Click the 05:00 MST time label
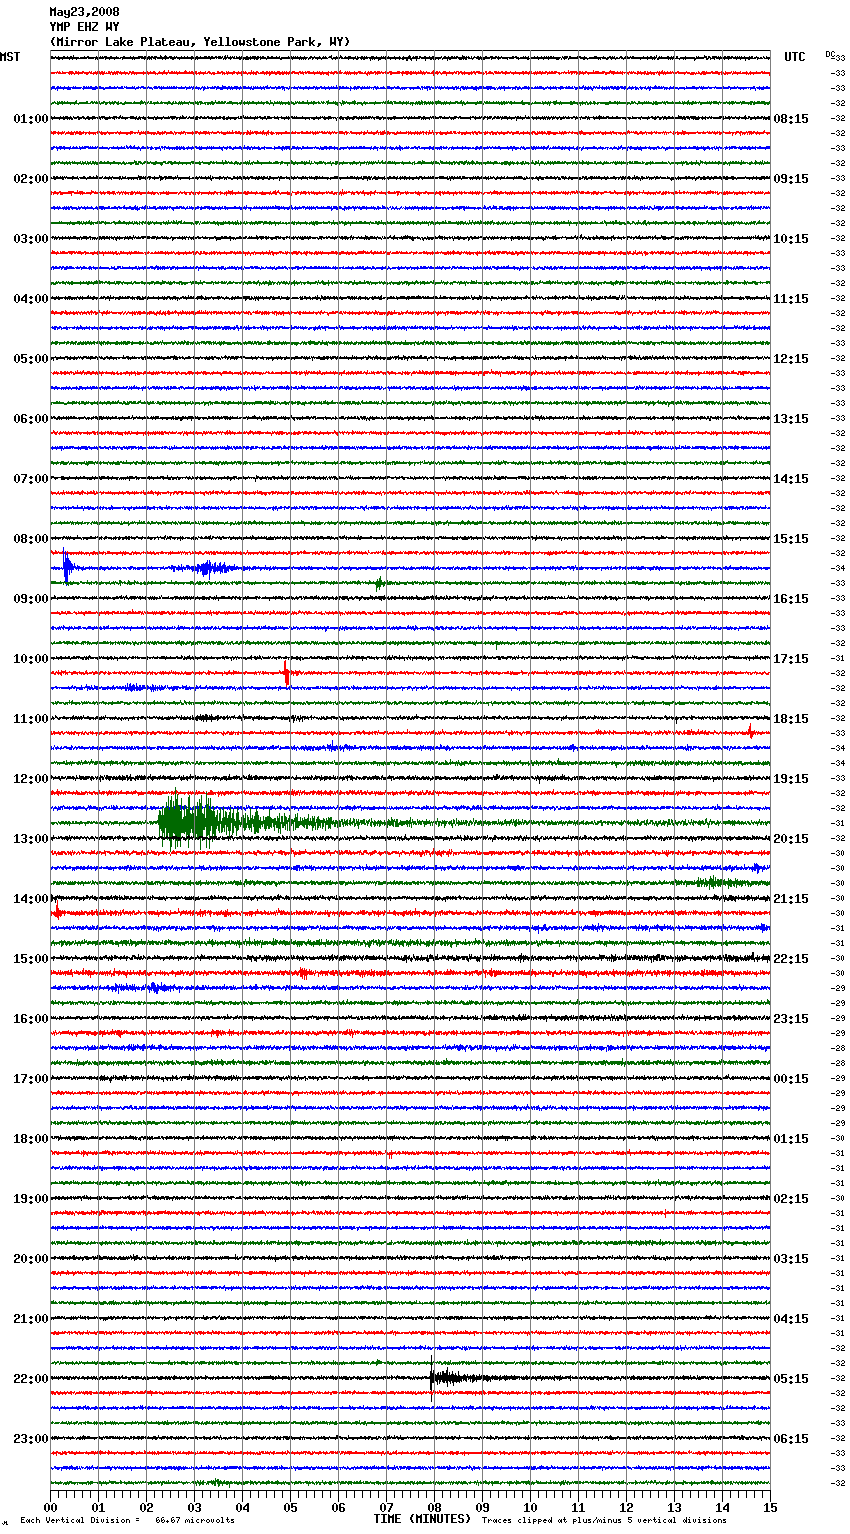 pos(30,359)
